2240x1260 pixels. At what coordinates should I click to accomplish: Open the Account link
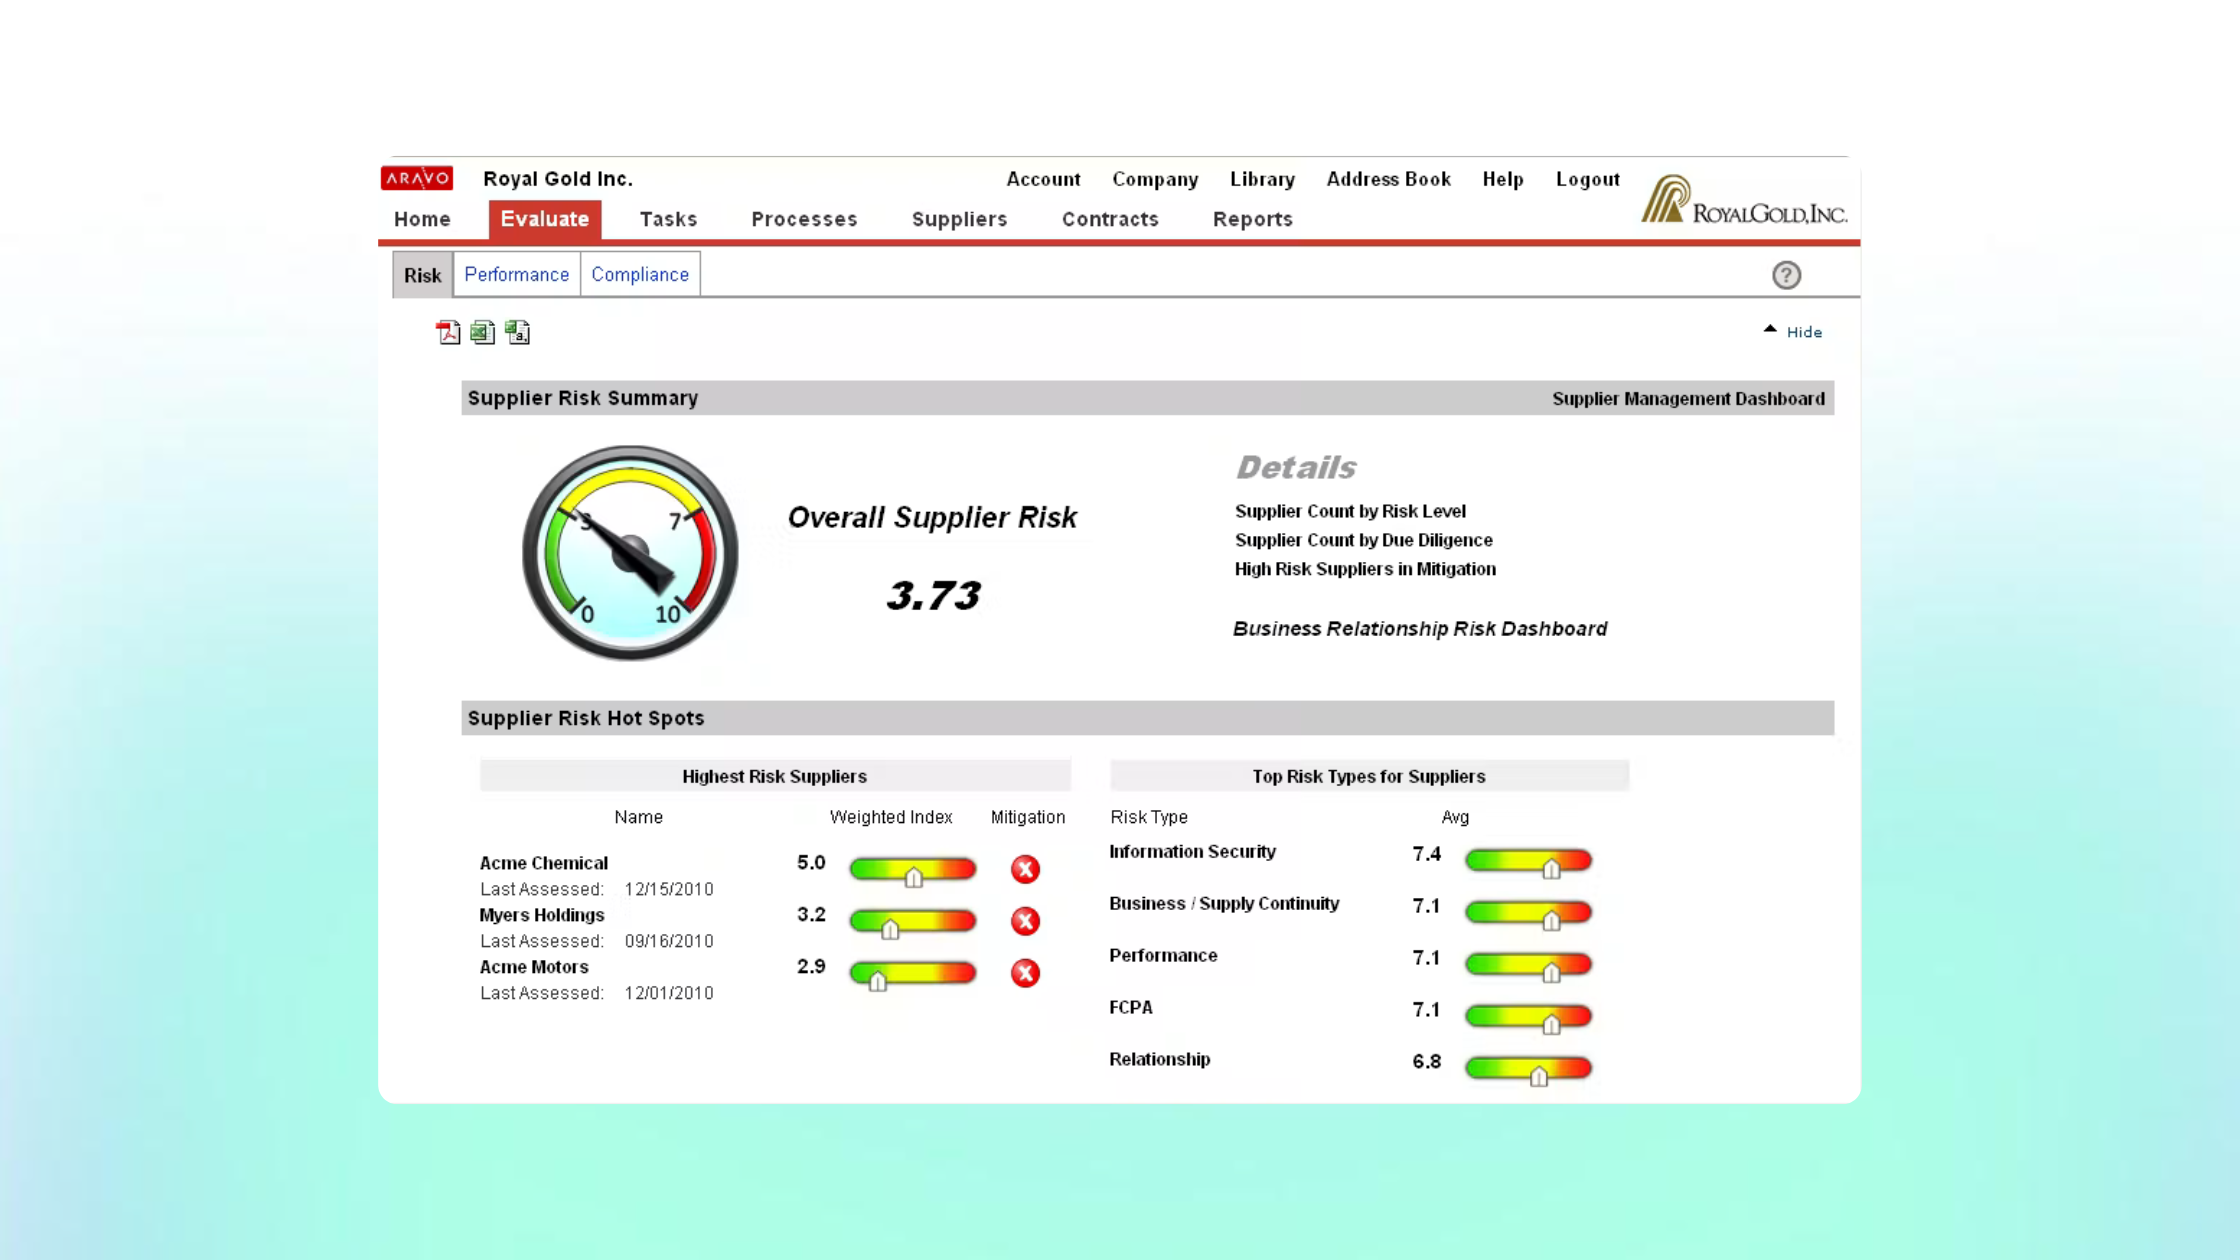1043,179
